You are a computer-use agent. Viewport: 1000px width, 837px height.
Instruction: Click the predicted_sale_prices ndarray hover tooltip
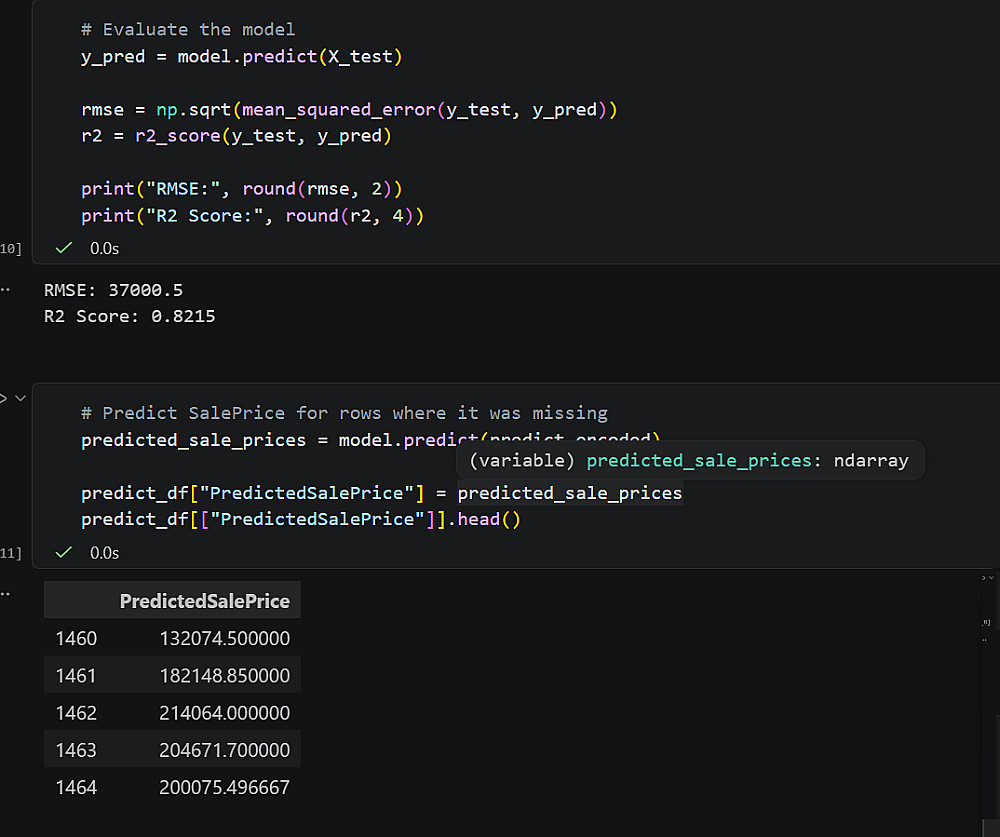[x=689, y=461]
